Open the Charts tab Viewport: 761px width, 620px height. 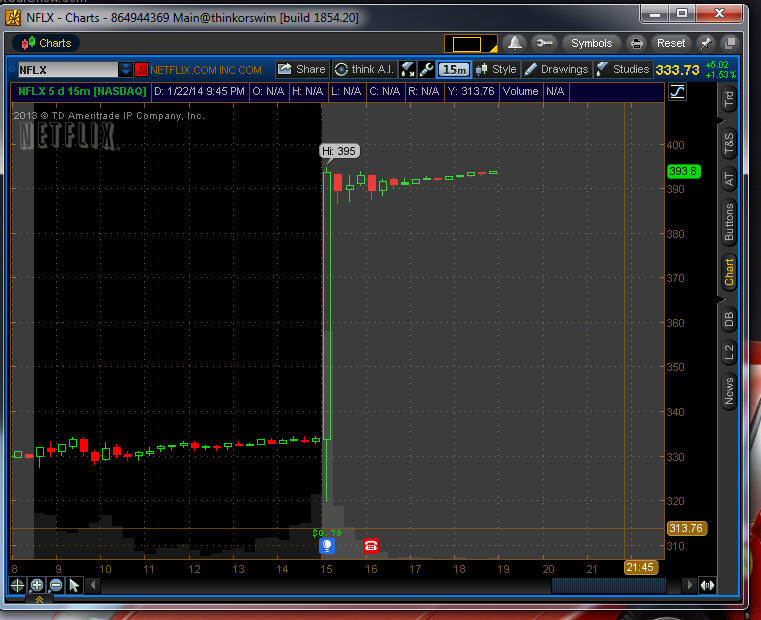pos(46,43)
